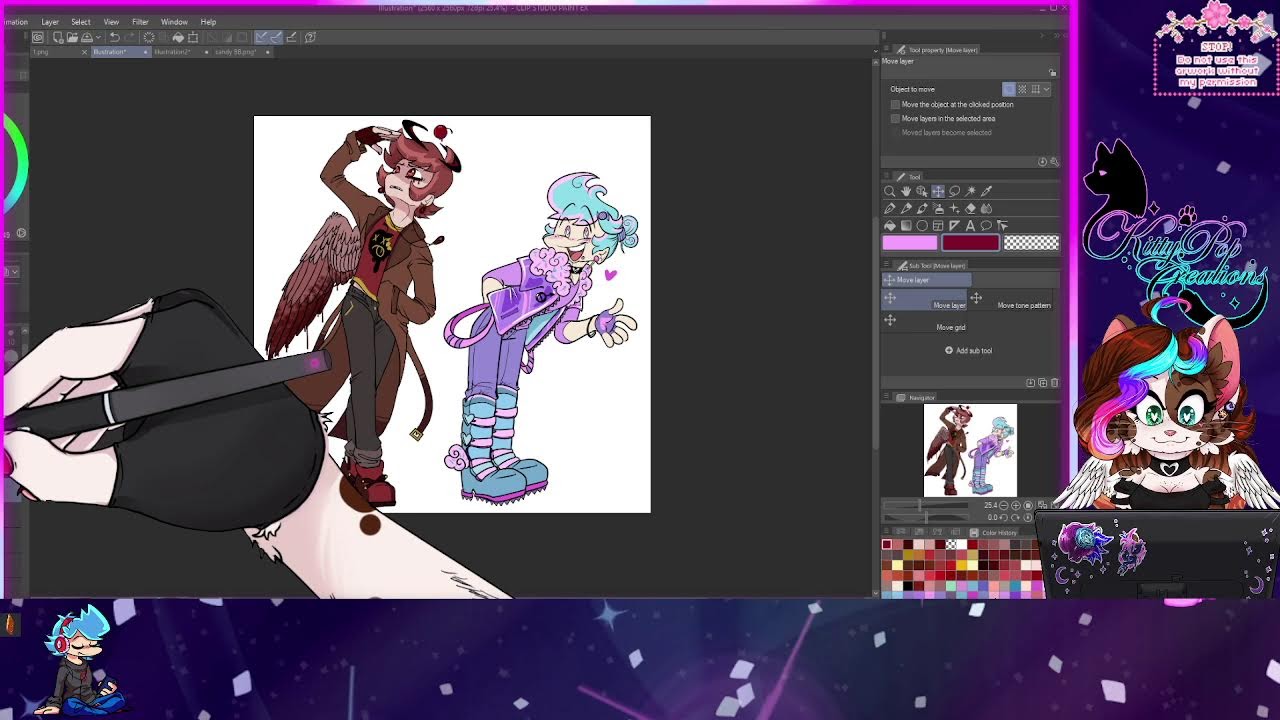Click the Clip Studio launcher icon
Viewport: 1280px width, 720px height.
coord(38,37)
